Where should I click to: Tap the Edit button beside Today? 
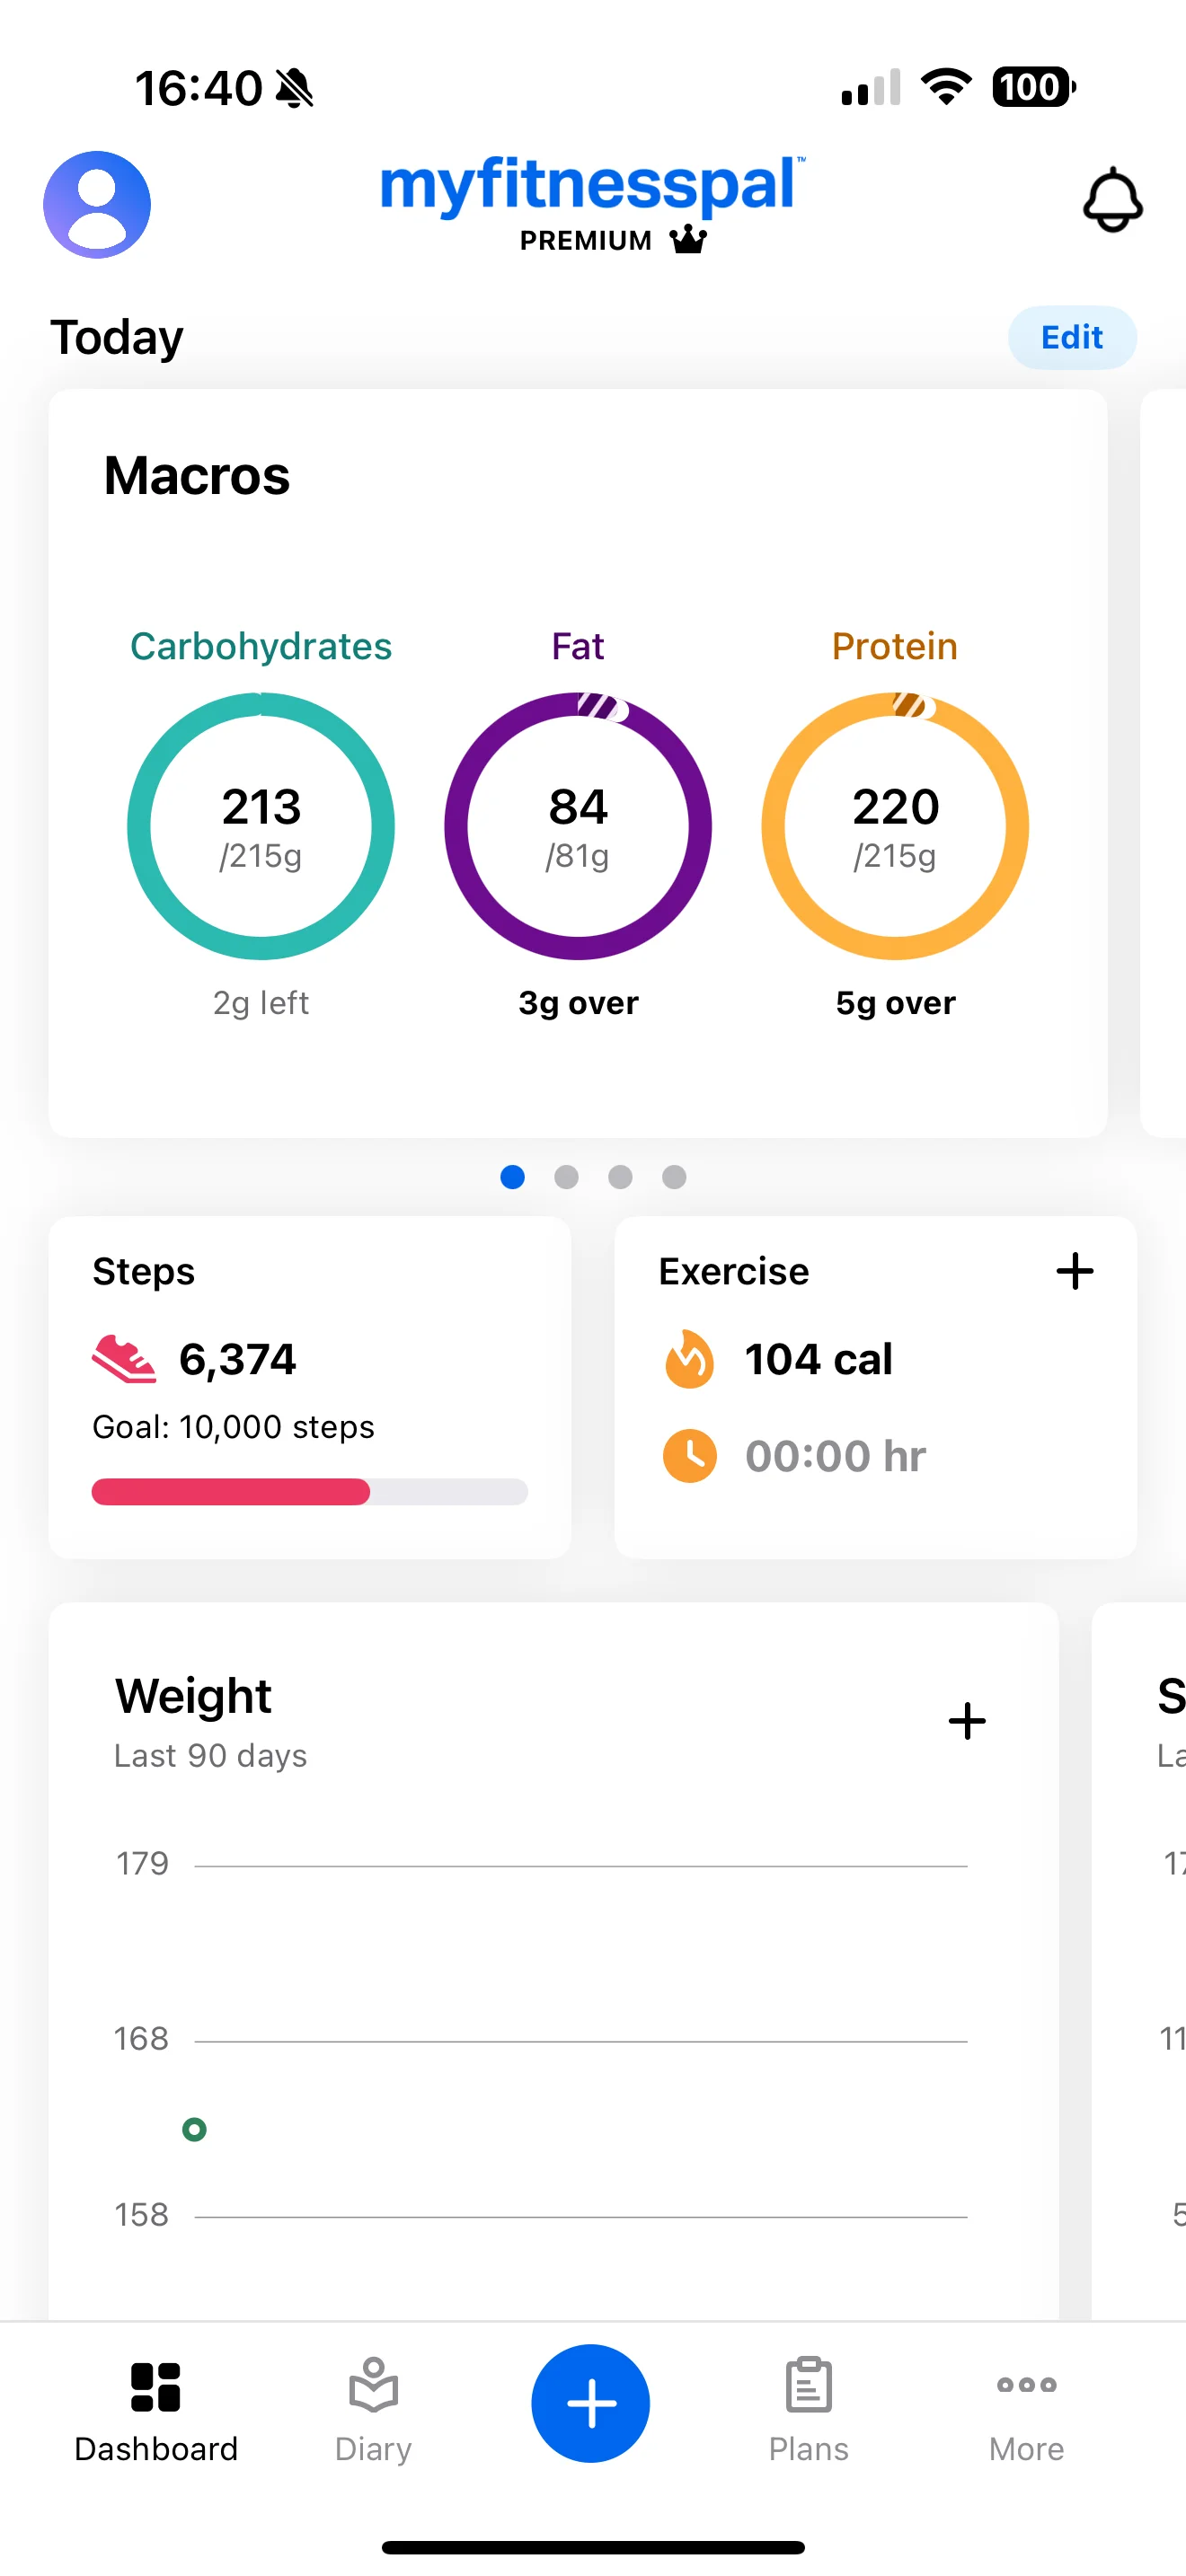pos(1072,337)
